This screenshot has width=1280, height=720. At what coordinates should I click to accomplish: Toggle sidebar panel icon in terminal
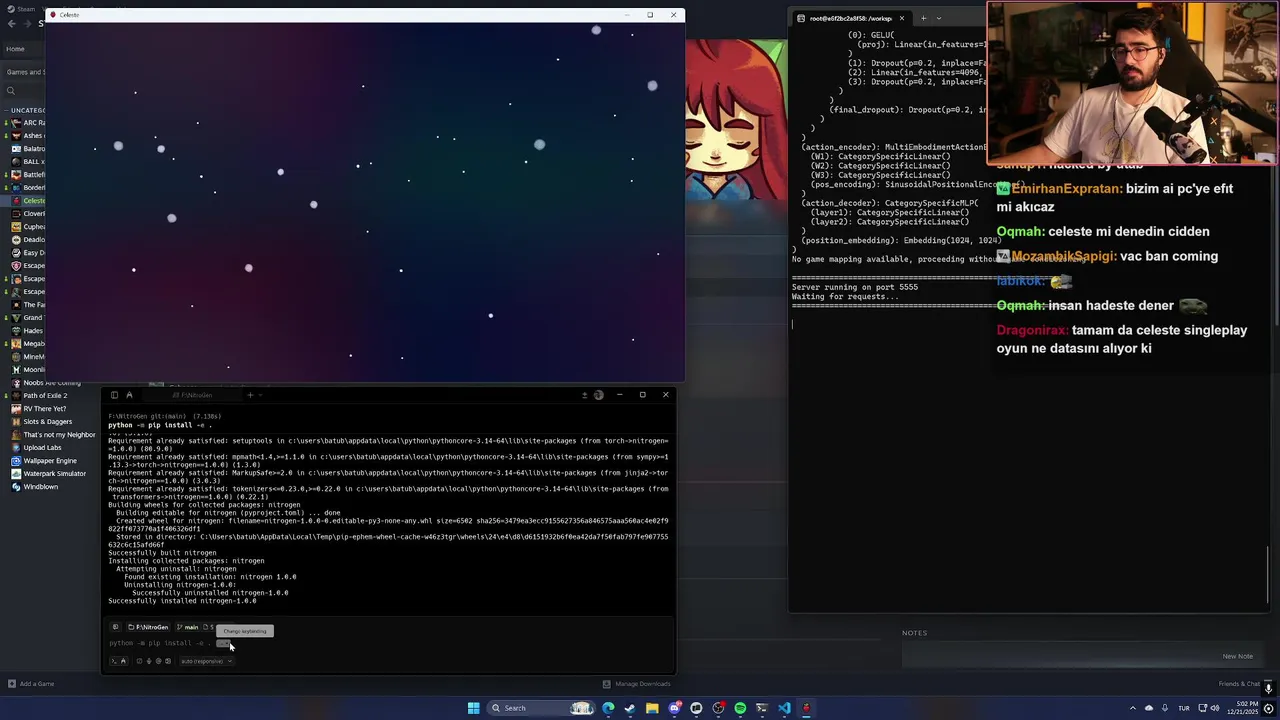coord(114,395)
